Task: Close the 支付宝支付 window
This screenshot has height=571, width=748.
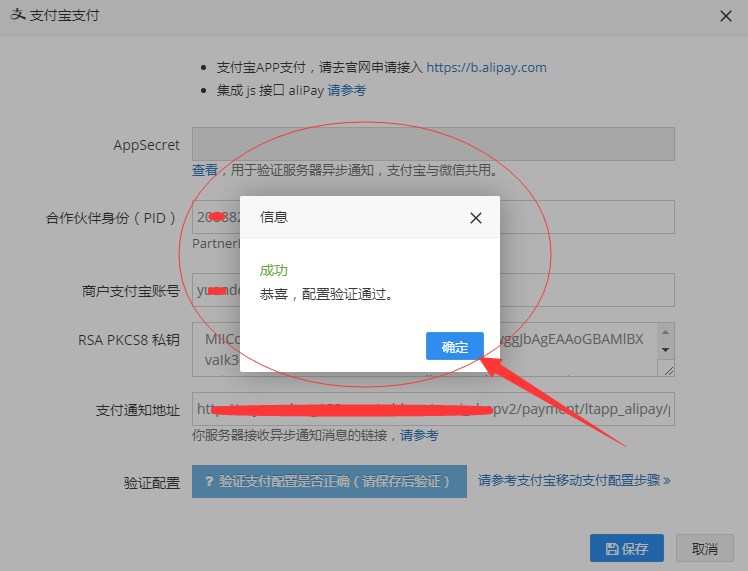Action: coord(726,16)
